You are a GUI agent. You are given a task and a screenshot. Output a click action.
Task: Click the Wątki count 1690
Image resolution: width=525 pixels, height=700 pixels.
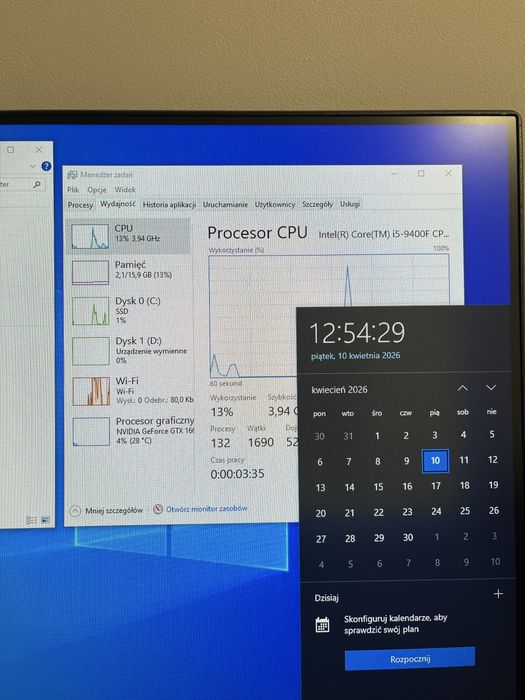point(261,442)
